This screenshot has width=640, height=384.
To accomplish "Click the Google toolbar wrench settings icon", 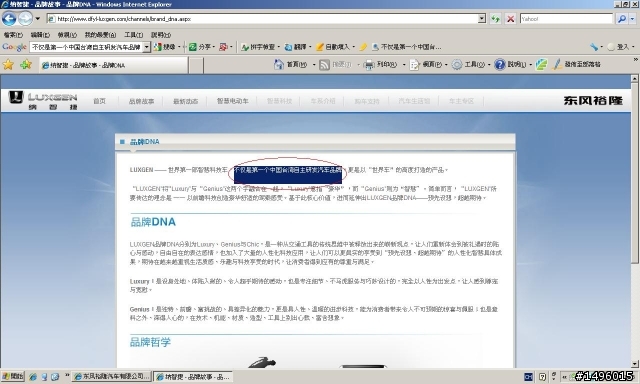I will pyautogui.click(x=593, y=47).
